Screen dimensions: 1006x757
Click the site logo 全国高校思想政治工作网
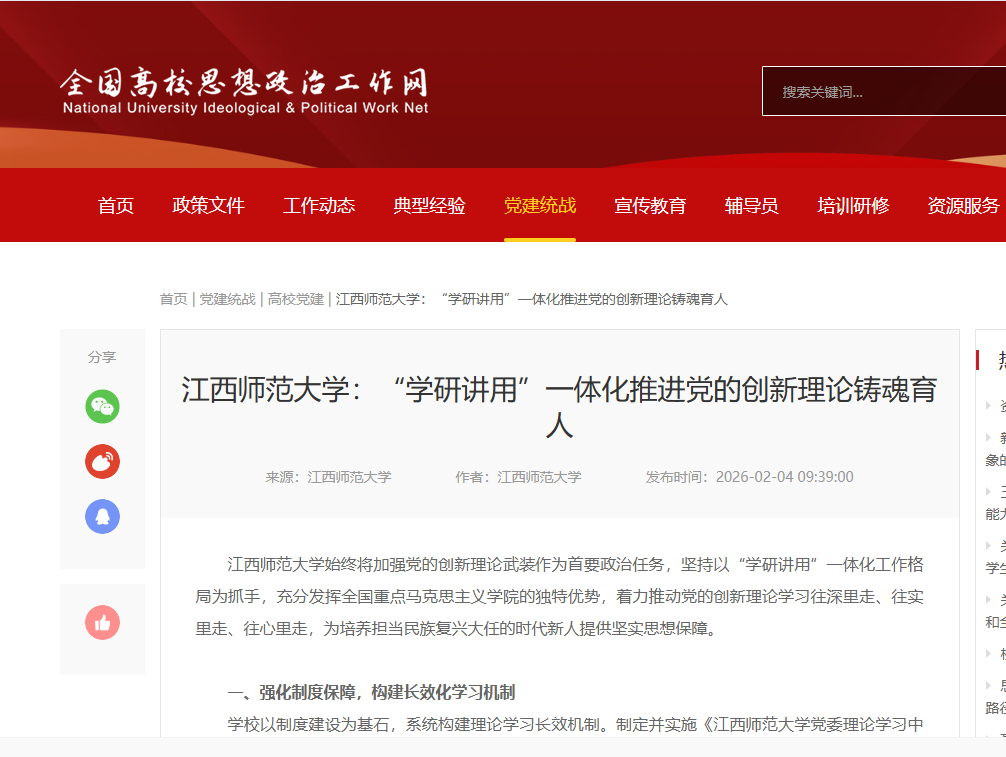pyautogui.click(x=245, y=91)
